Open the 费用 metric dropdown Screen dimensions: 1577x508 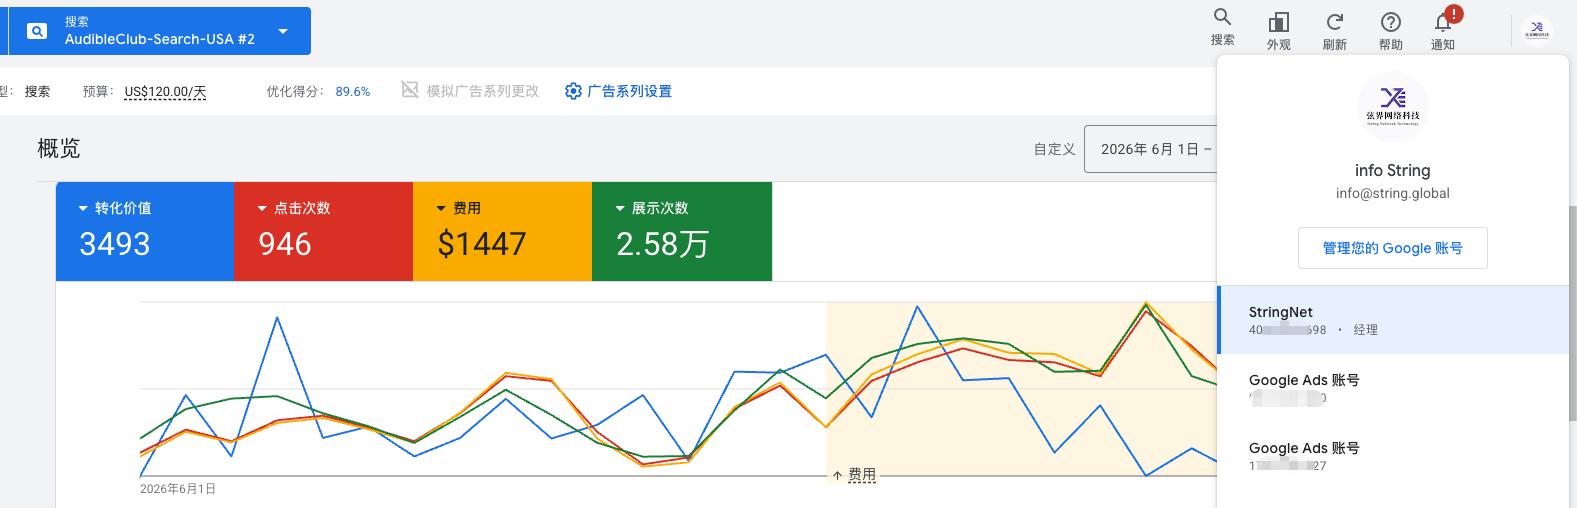click(x=441, y=209)
